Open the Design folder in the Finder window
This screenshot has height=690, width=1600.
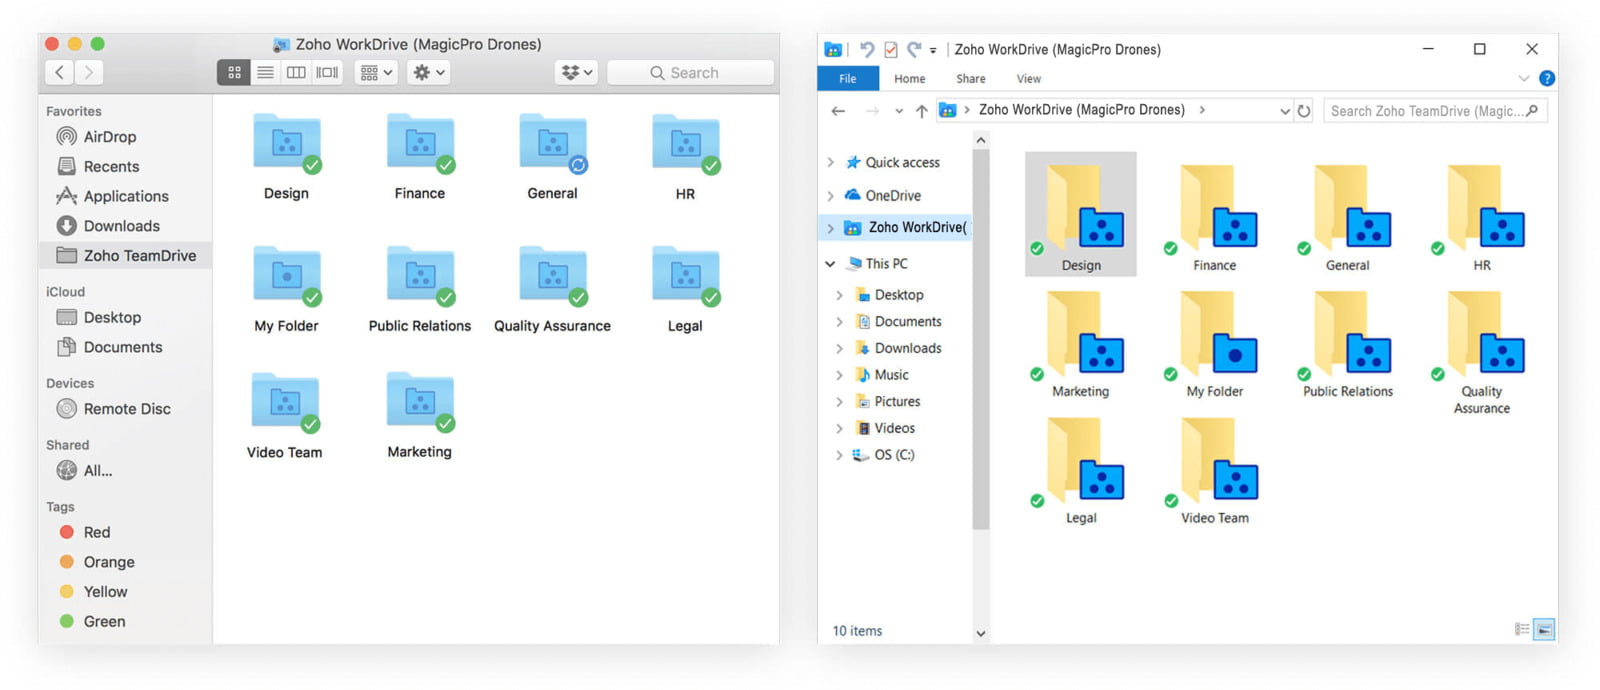[x=287, y=143]
